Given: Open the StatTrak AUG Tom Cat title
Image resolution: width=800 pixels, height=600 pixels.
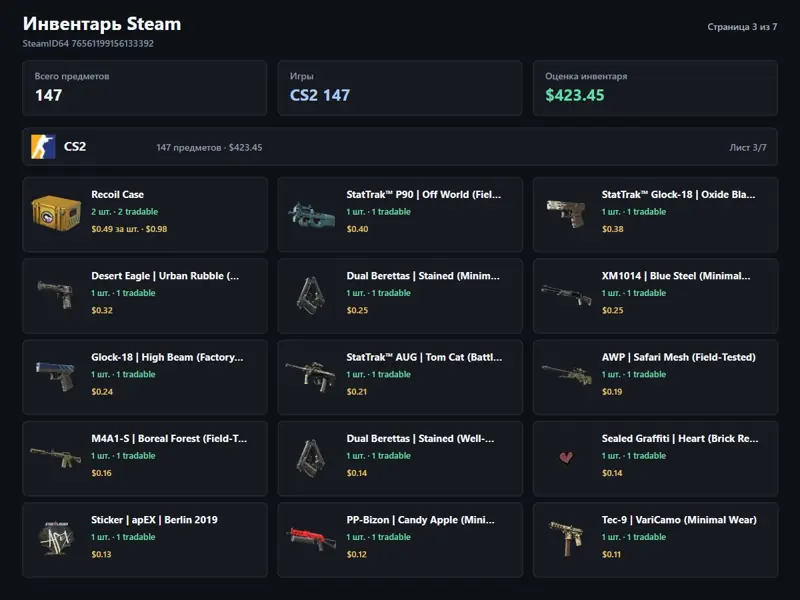Looking at the screenshot, I should (x=424, y=357).
